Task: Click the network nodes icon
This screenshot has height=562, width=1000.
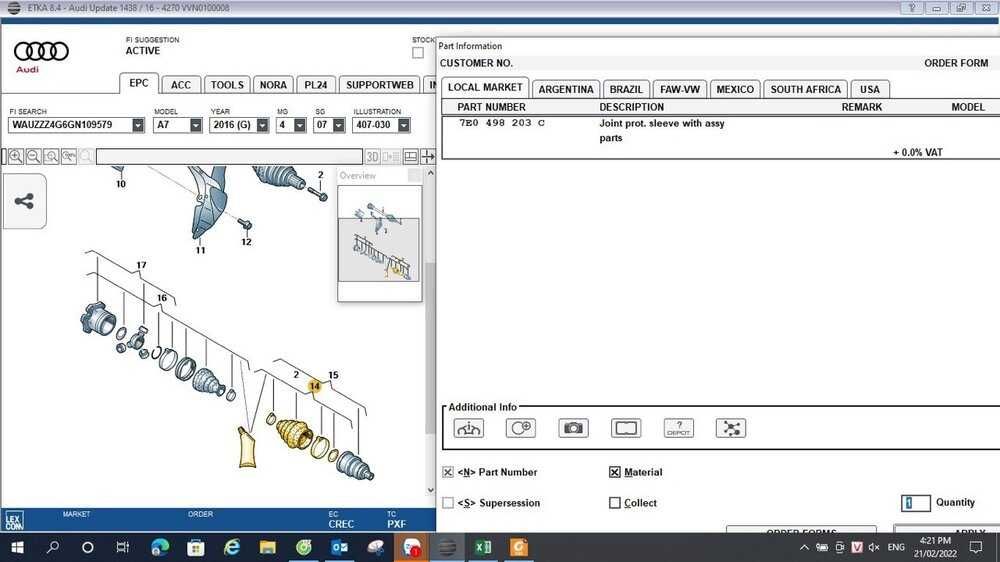Action: coord(731,428)
